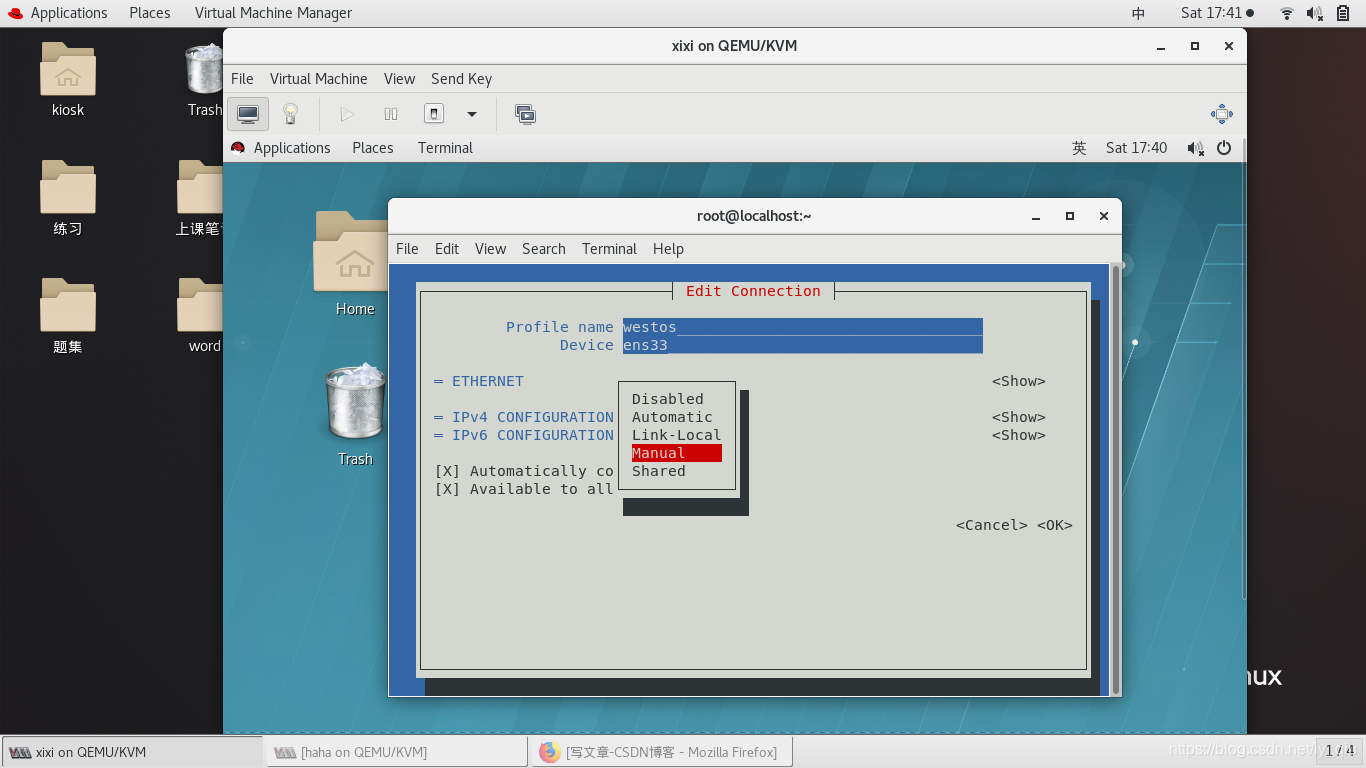Open virt-viewer View menu

point(399,79)
